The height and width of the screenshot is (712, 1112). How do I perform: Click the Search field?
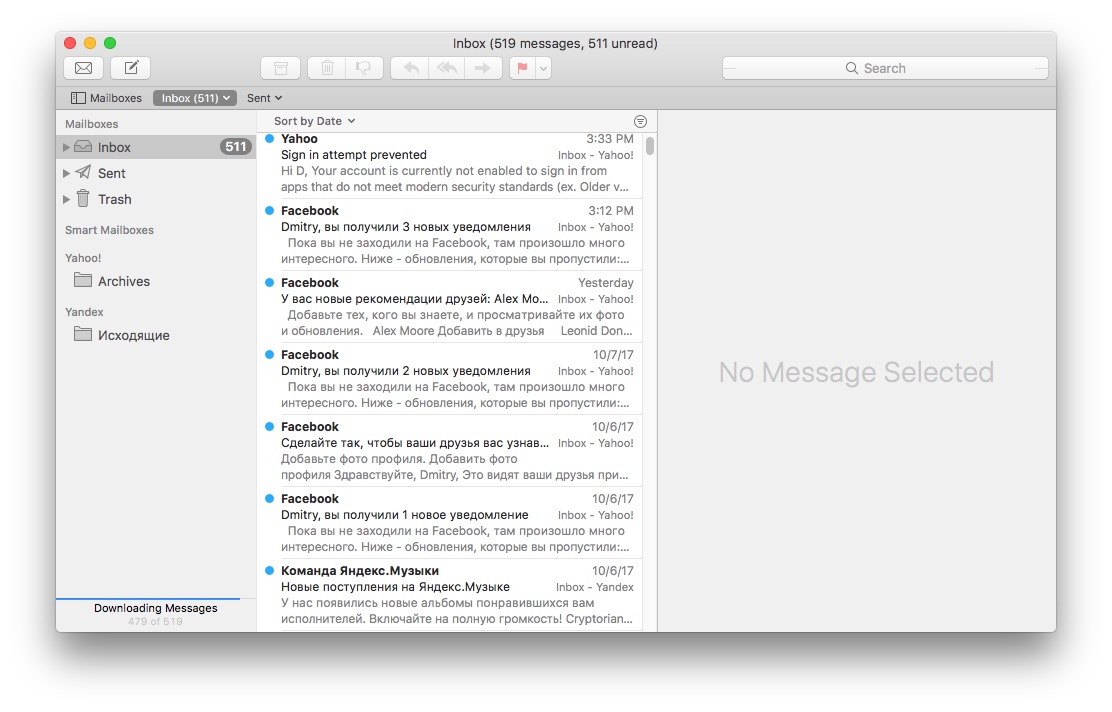[885, 68]
